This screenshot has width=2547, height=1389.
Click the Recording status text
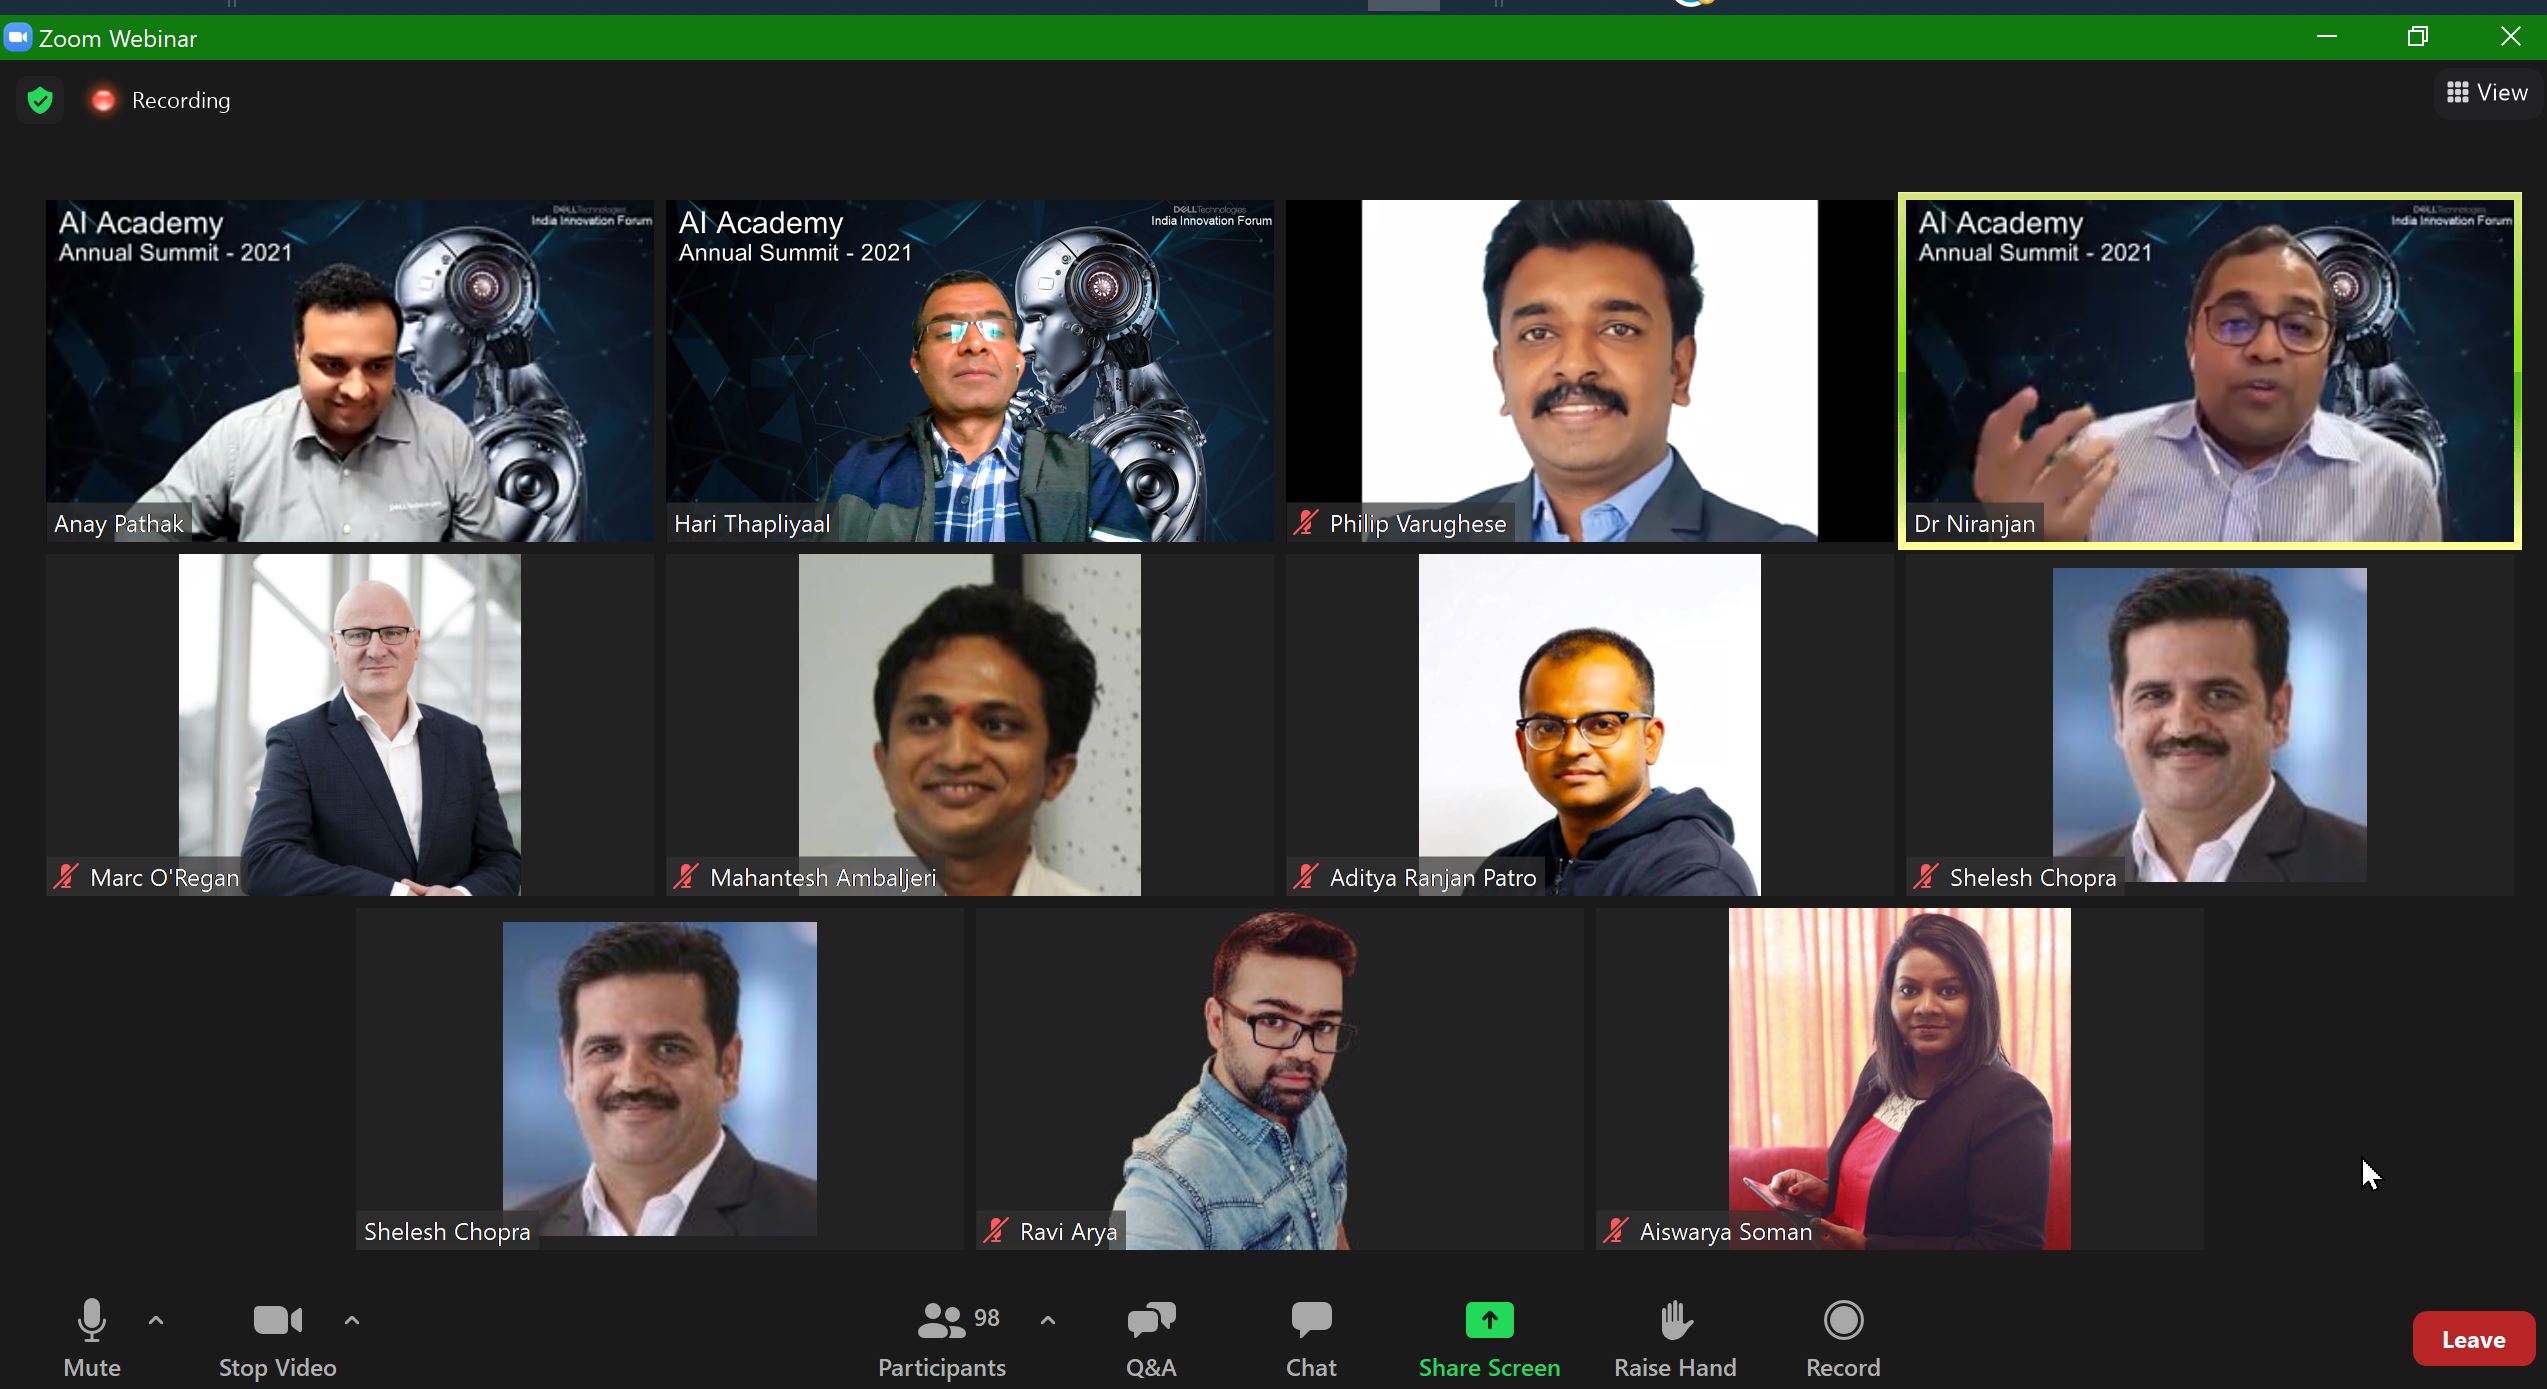(x=181, y=100)
